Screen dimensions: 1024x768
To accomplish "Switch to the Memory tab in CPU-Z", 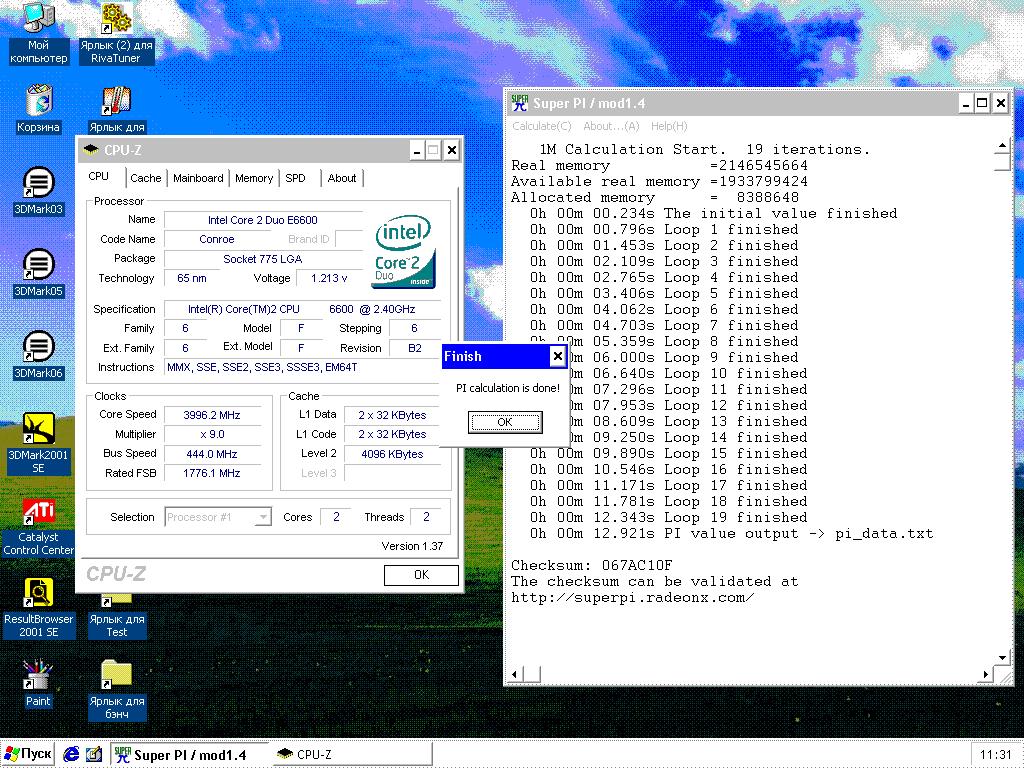I will coord(254,178).
